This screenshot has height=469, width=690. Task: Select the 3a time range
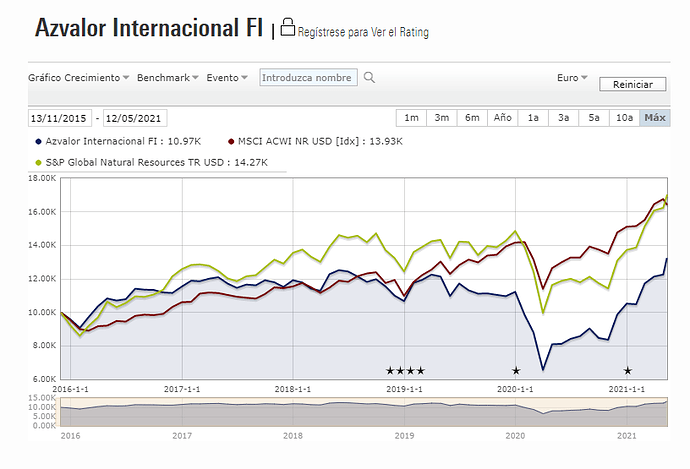(563, 118)
